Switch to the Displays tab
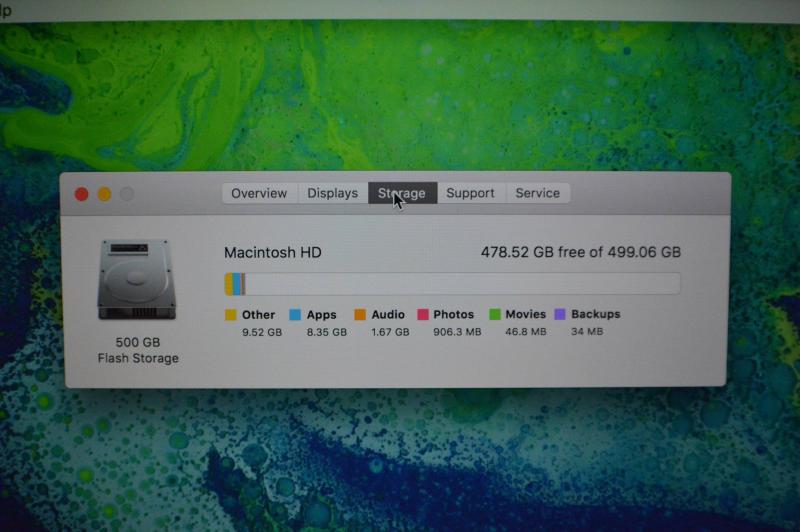This screenshot has height=532, width=800. pos(332,193)
